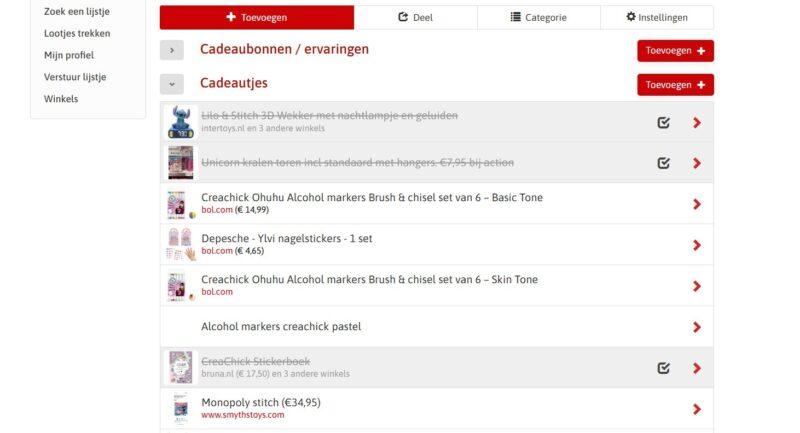Click arrow on Unicorn kralen toren row
The height and width of the screenshot is (433, 800).
[697, 163]
